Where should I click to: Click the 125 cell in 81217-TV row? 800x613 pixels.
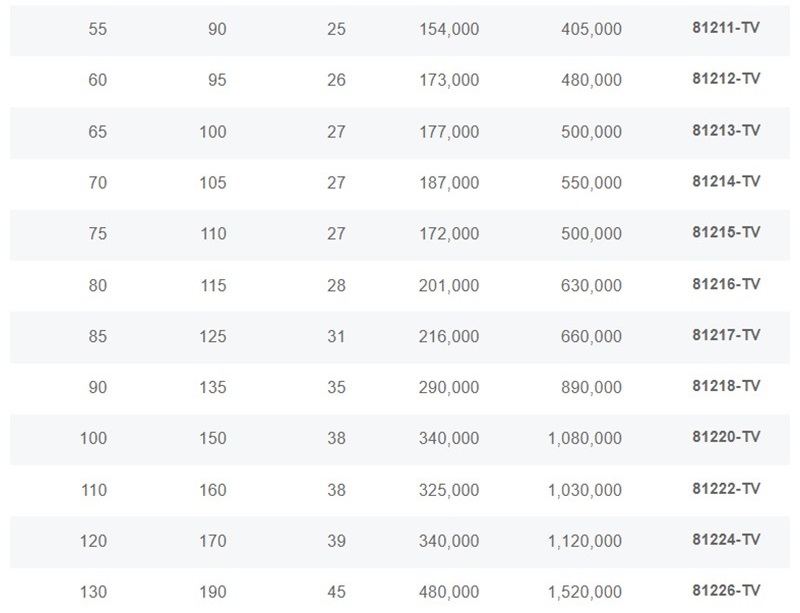(213, 336)
